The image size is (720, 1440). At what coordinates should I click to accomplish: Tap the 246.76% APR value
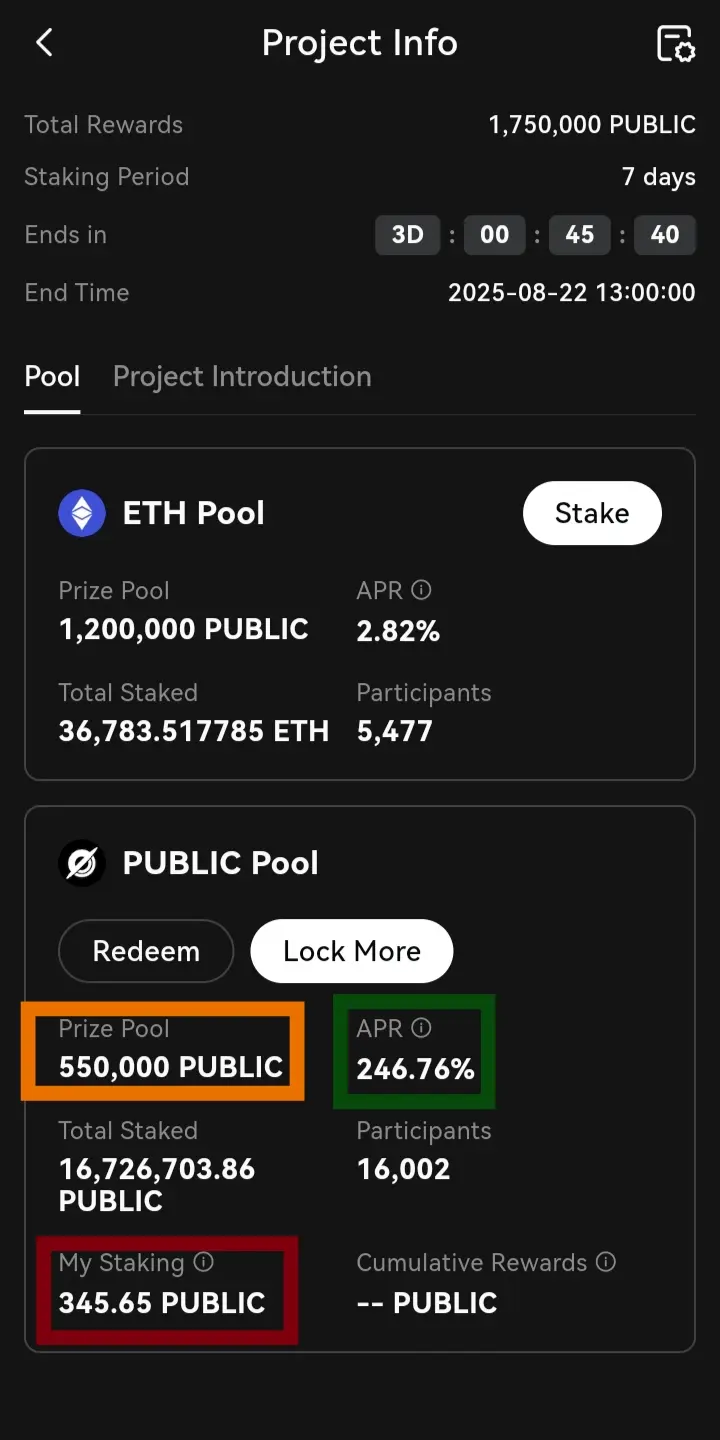(416, 1069)
